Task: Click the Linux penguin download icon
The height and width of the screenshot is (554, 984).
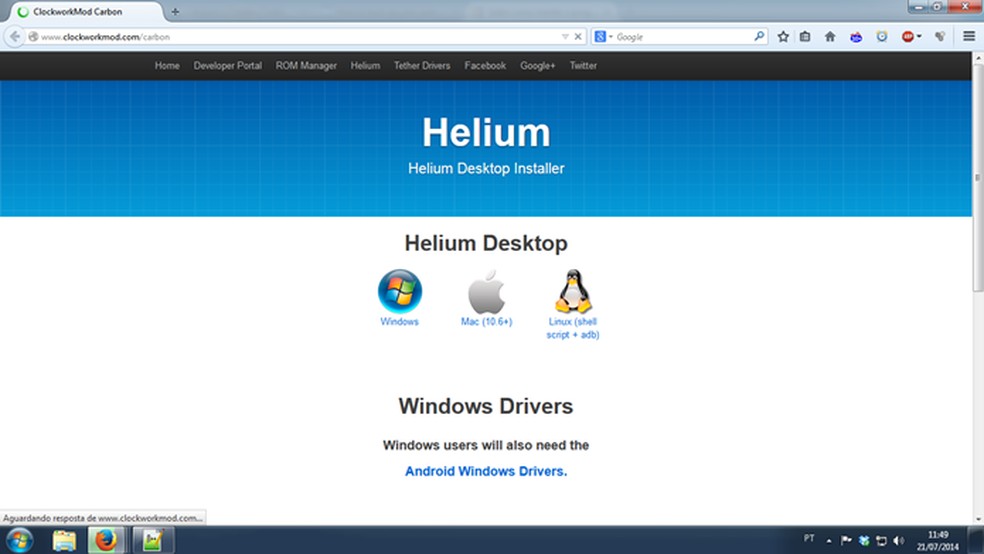Action: coord(573,291)
